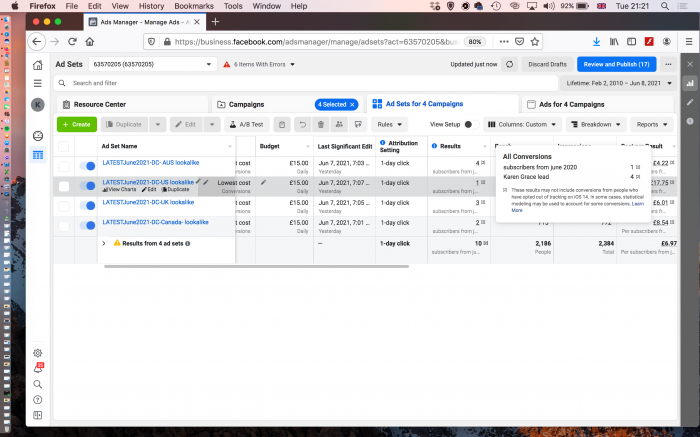This screenshot has width=700, height=437.
Task: Click the account avatar K in sidebar
Action: tap(38, 105)
